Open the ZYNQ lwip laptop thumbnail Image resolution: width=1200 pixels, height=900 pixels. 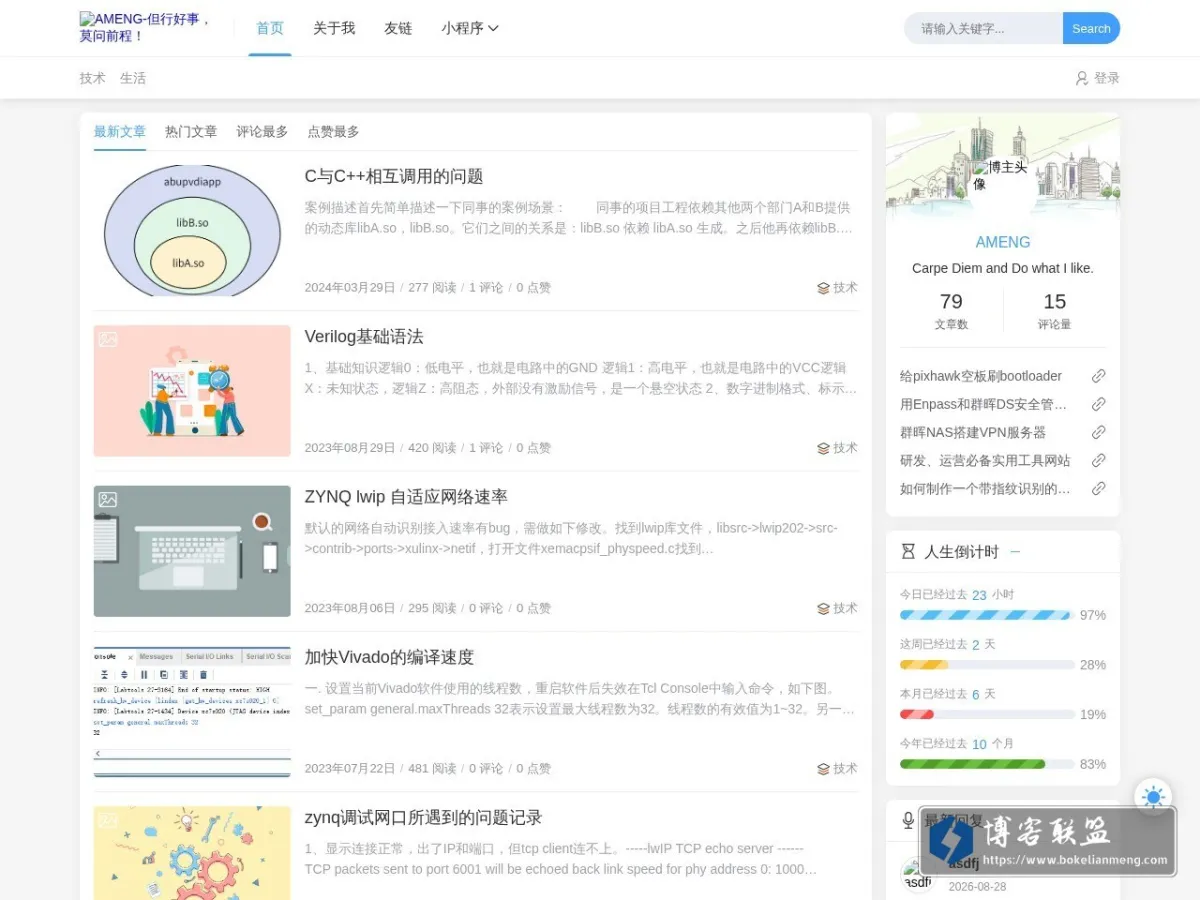click(192, 551)
